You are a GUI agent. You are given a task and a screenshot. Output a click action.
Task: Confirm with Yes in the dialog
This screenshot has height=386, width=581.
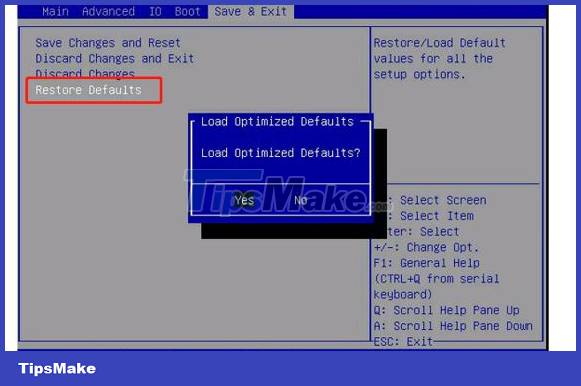click(x=244, y=200)
